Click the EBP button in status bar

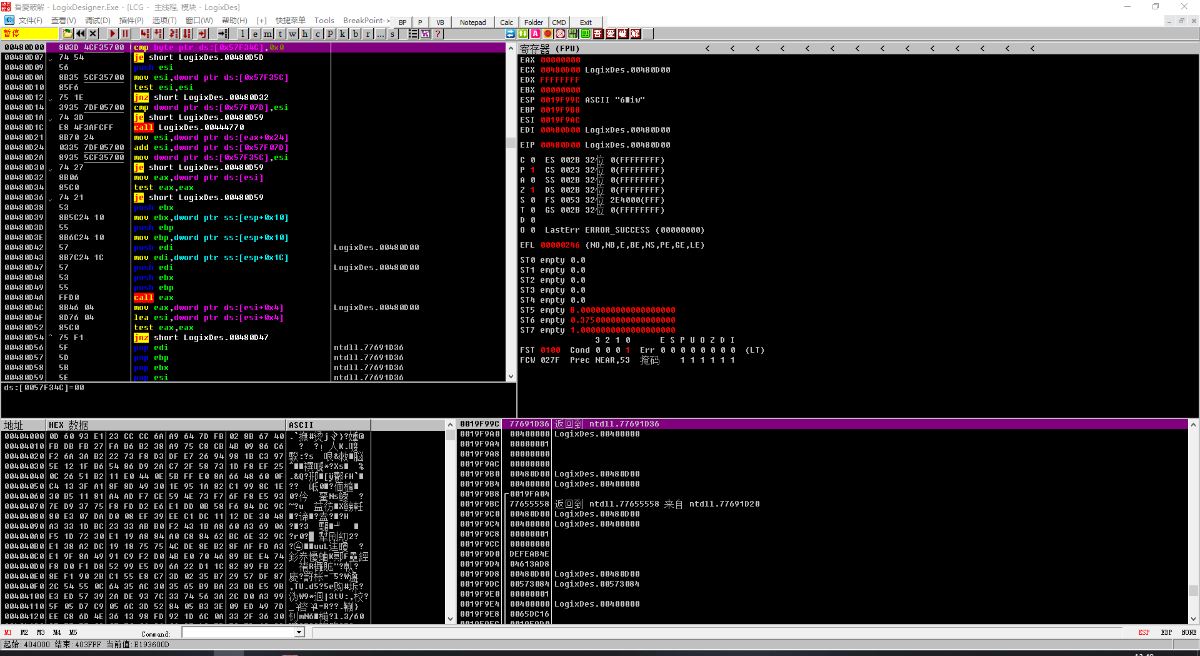pyautogui.click(x=1166, y=632)
